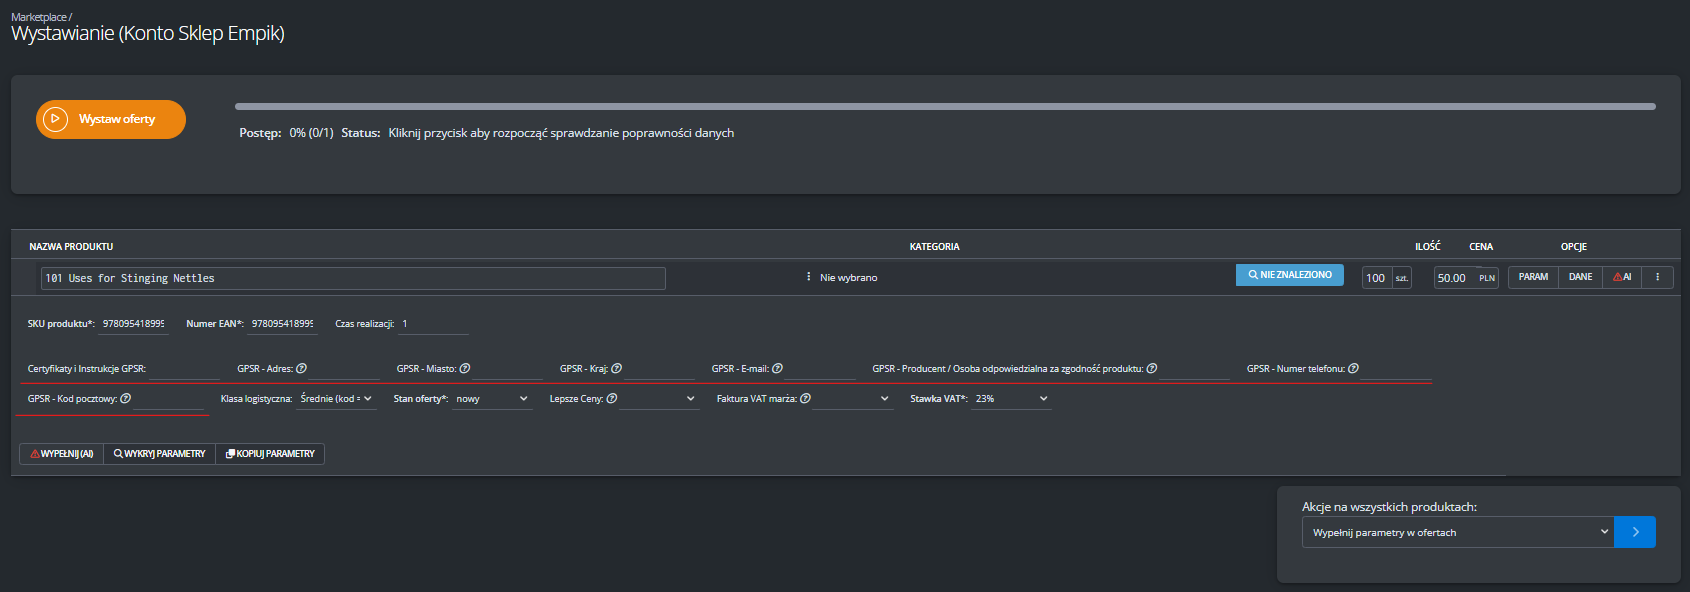Click the help icon beside GPSR - E-mail
The height and width of the screenshot is (592, 1690).
click(x=777, y=369)
